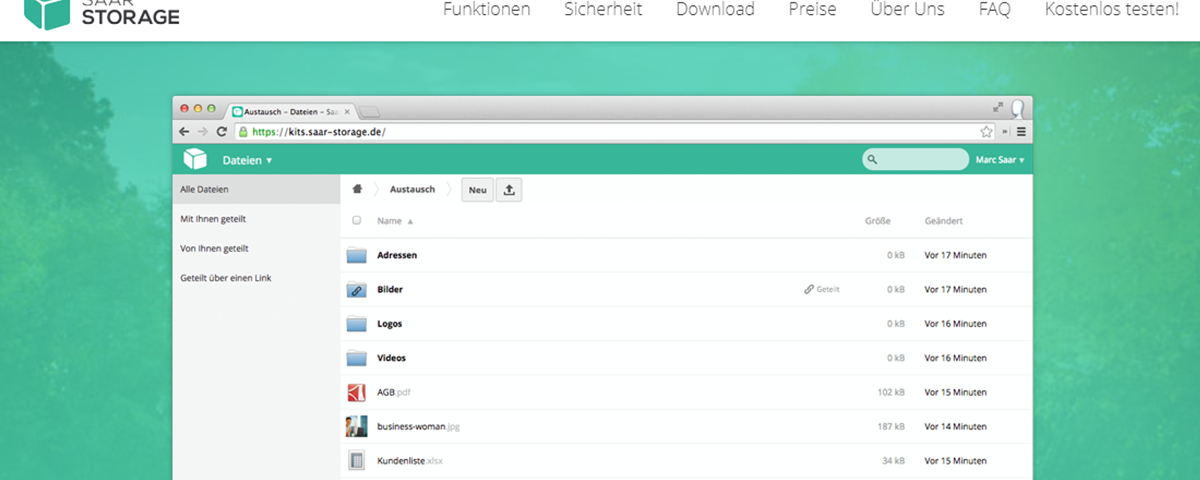Go to the Preise menu item
This screenshot has height=480, width=1200.
click(x=812, y=10)
